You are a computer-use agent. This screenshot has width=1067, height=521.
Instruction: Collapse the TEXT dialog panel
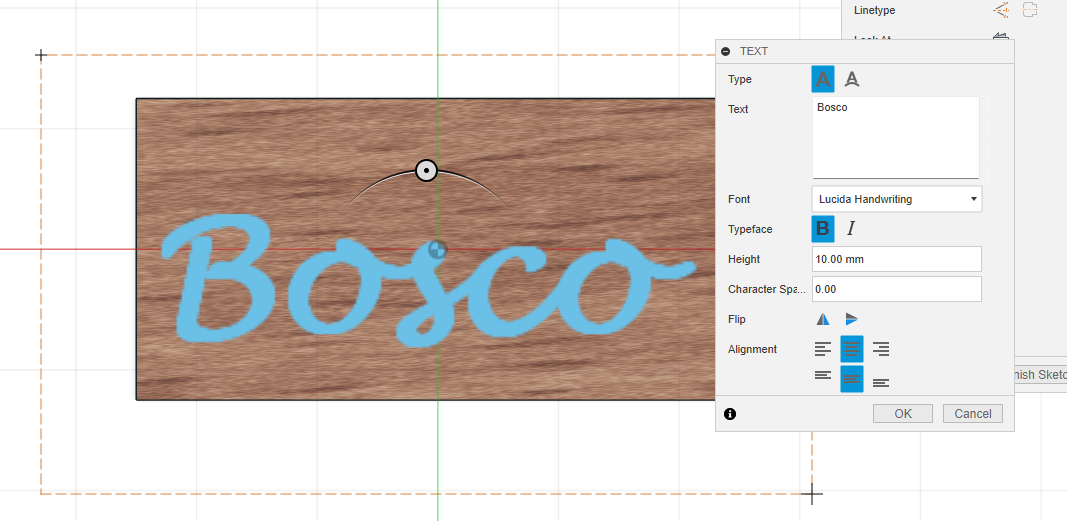(727, 51)
